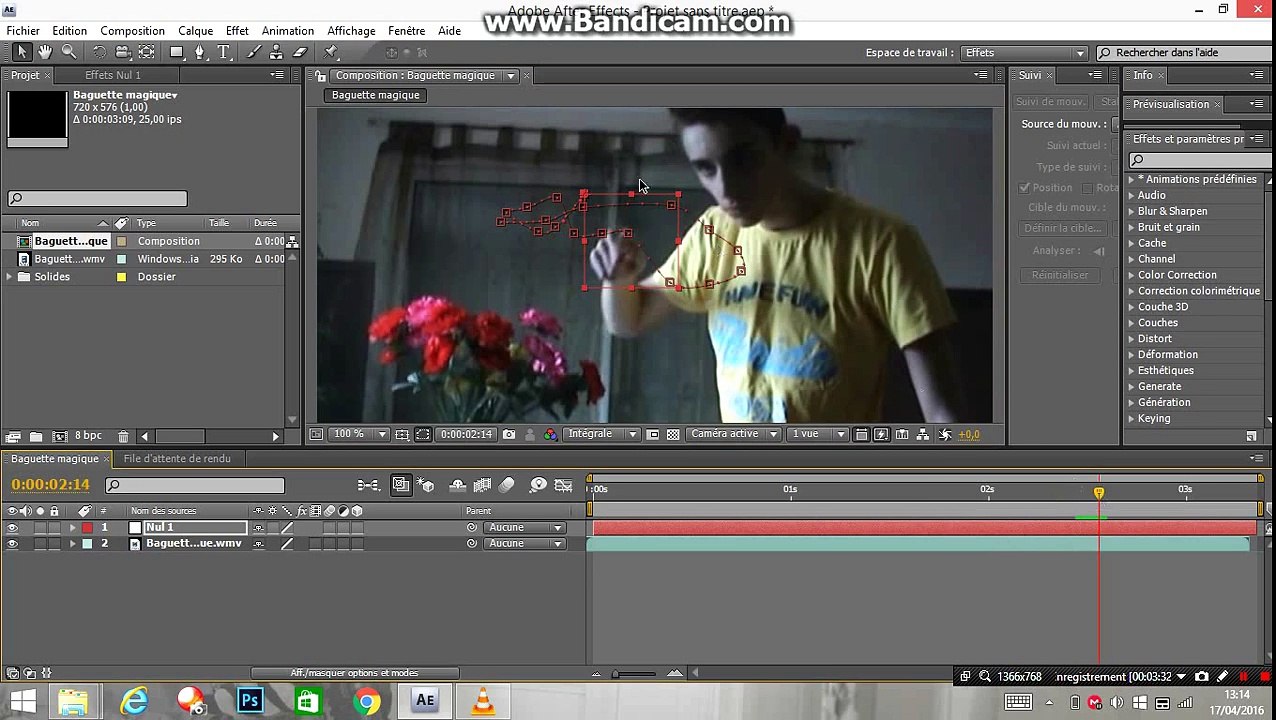Image resolution: width=1276 pixels, height=720 pixels.
Task: Click the Baguette magique breadcrumb button
Action: pos(375,95)
